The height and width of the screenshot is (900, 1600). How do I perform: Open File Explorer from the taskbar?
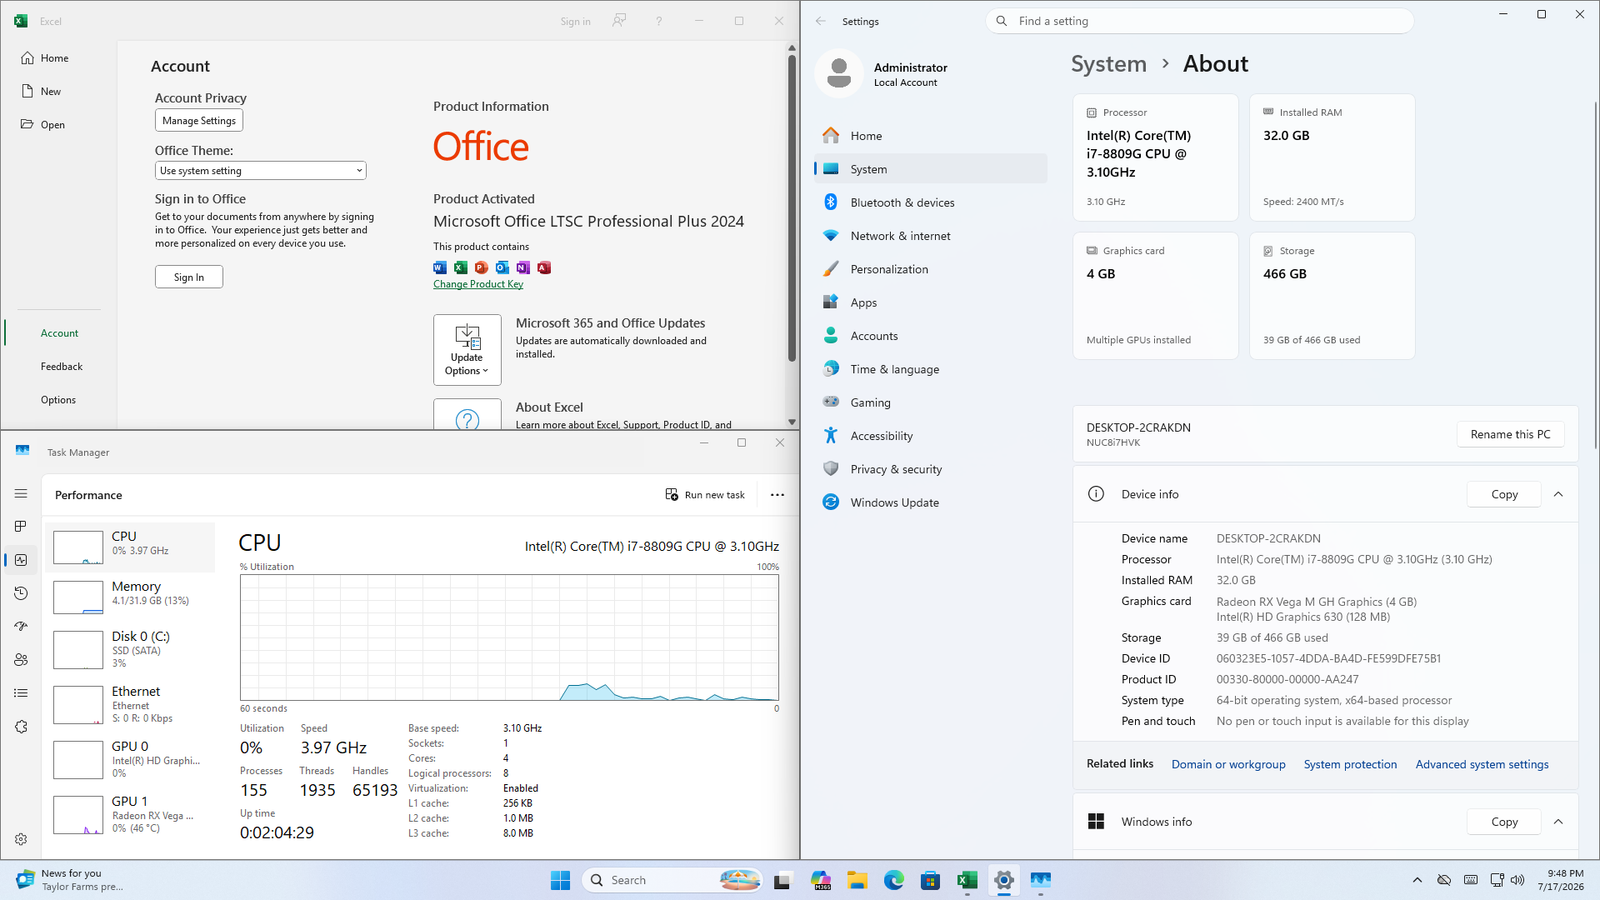(x=857, y=880)
